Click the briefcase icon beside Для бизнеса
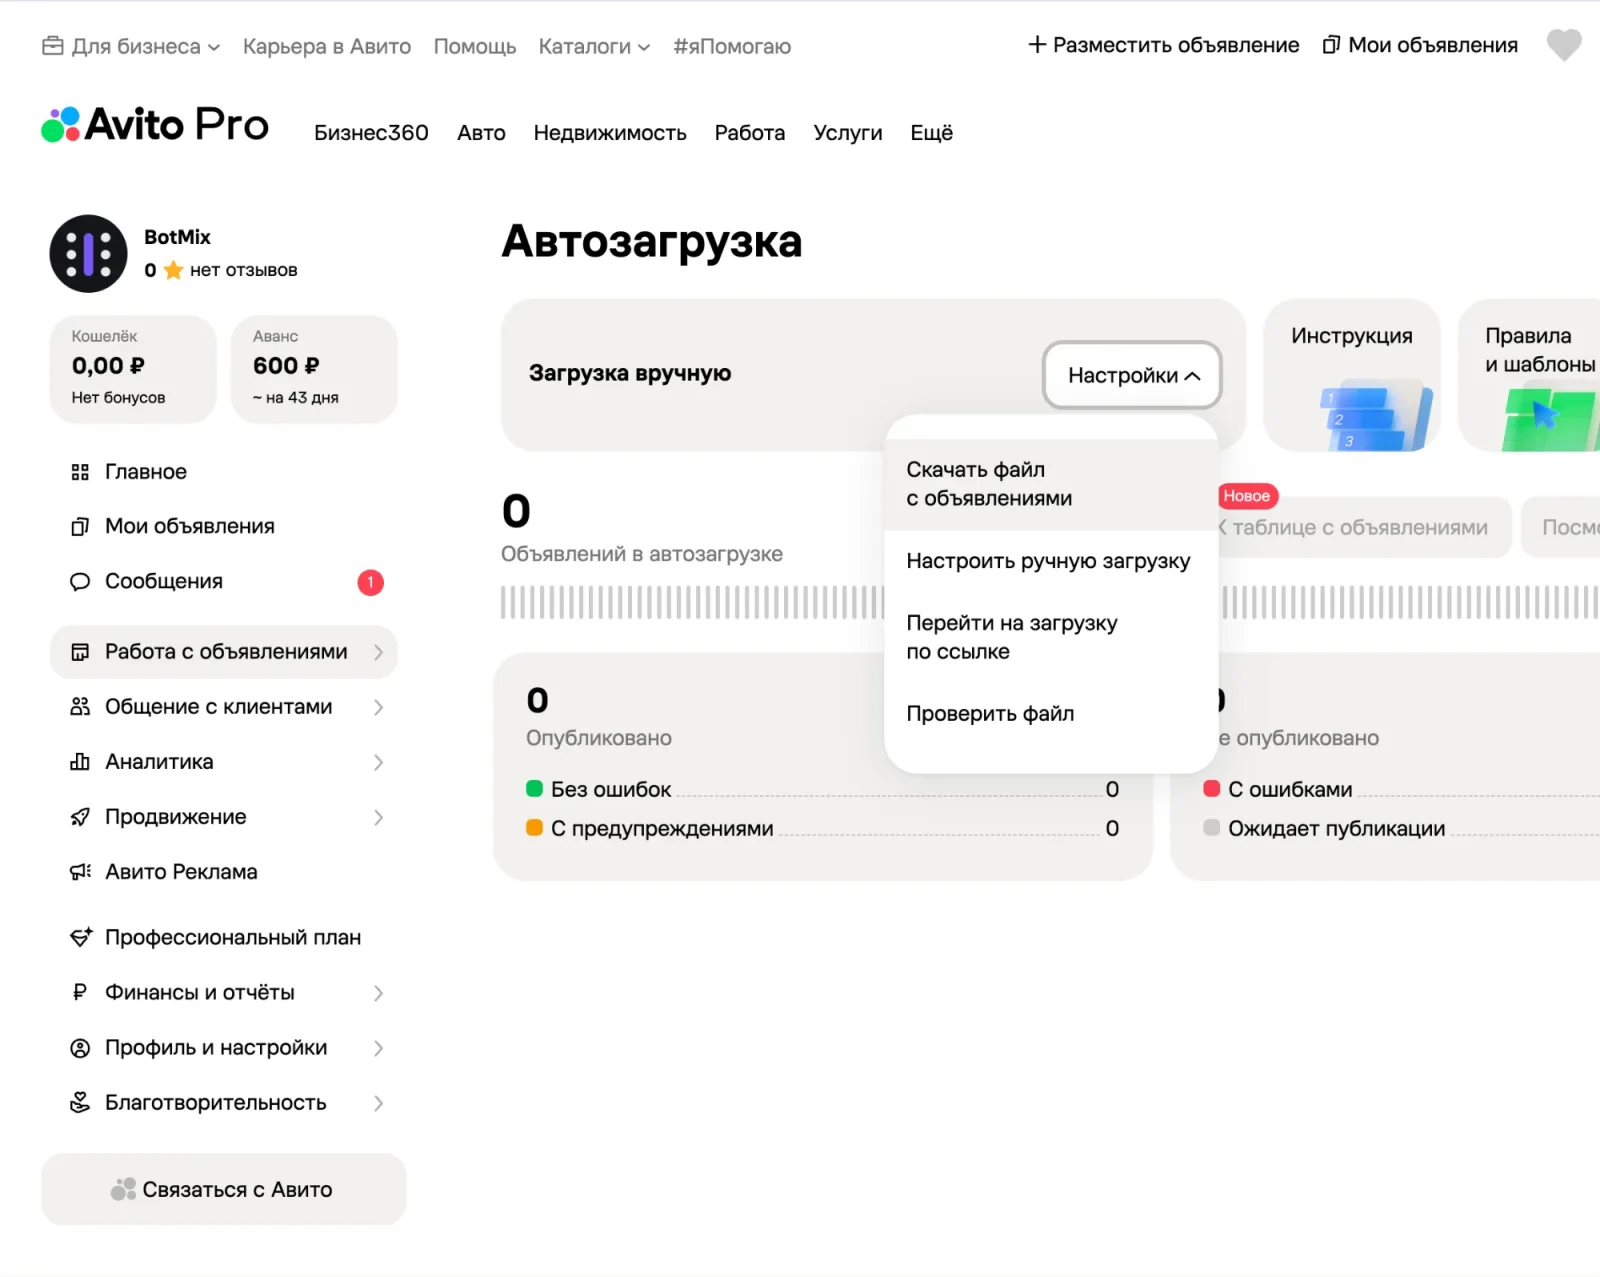The image size is (1600, 1277). (53, 46)
